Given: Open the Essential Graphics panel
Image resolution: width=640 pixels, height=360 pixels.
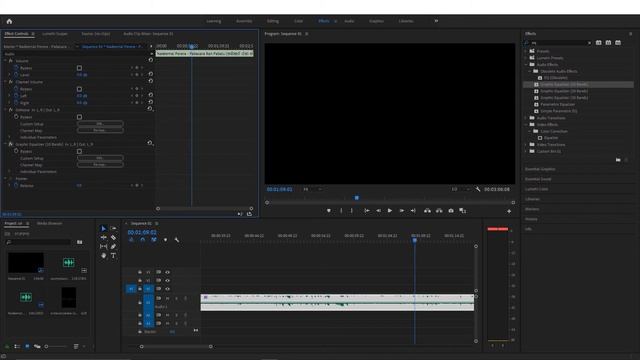Looking at the screenshot, I should tap(540, 169).
